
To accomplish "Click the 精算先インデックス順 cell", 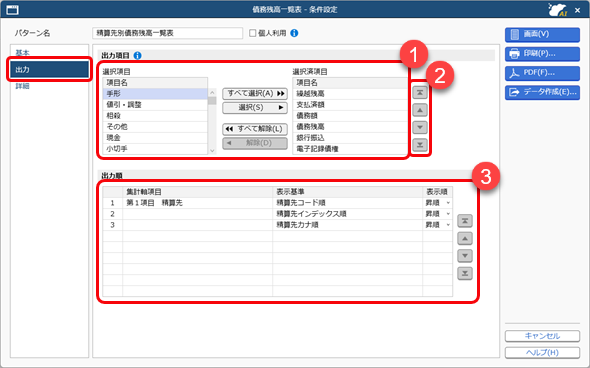I will pos(348,214).
